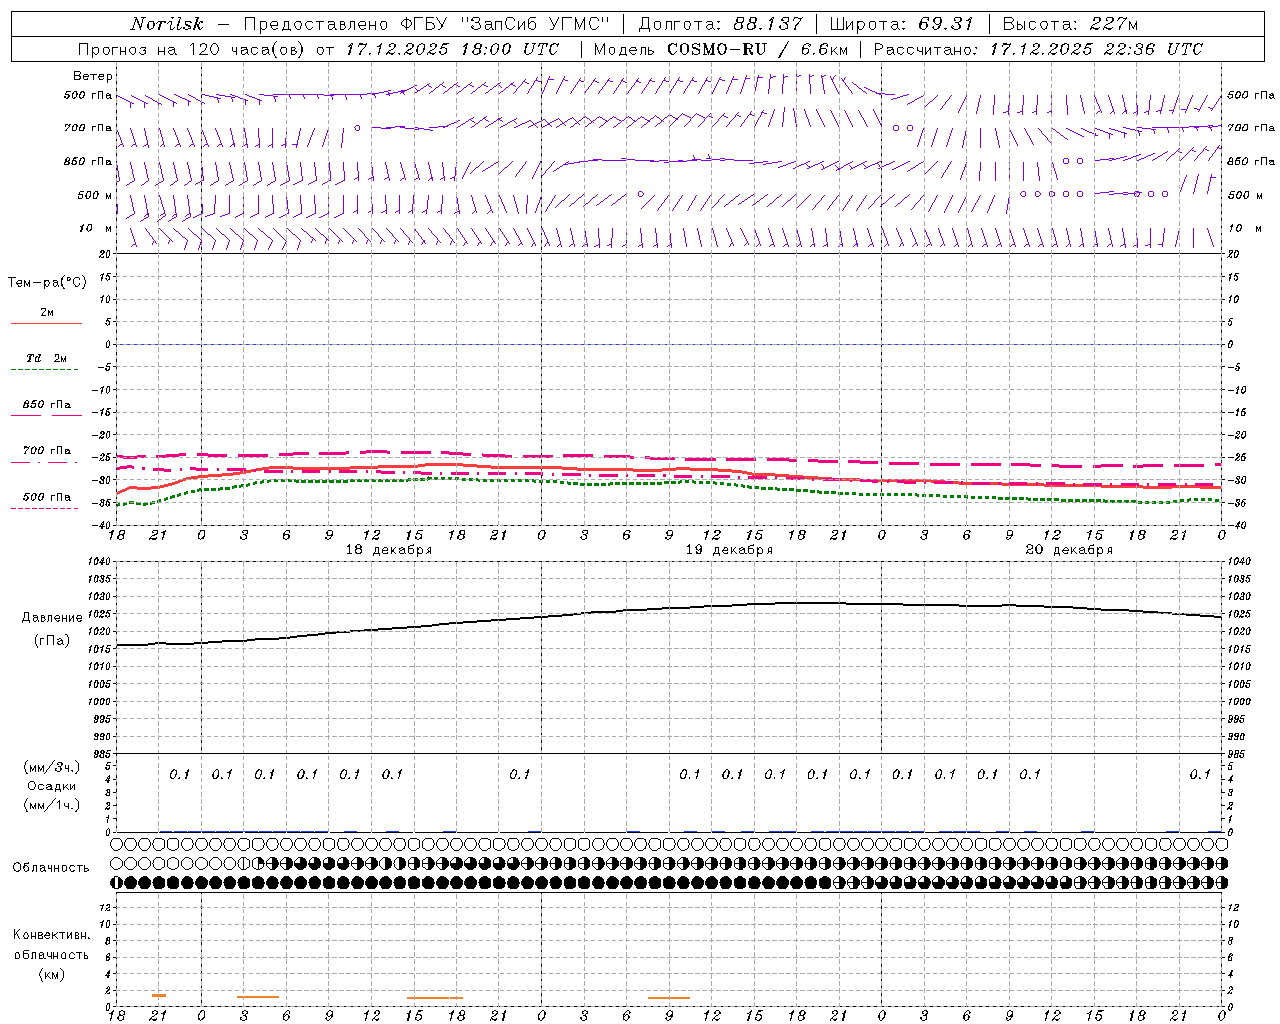Click the Облачность cloud cover label
The height and width of the screenshot is (1024, 1280).
tap(51, 868)
